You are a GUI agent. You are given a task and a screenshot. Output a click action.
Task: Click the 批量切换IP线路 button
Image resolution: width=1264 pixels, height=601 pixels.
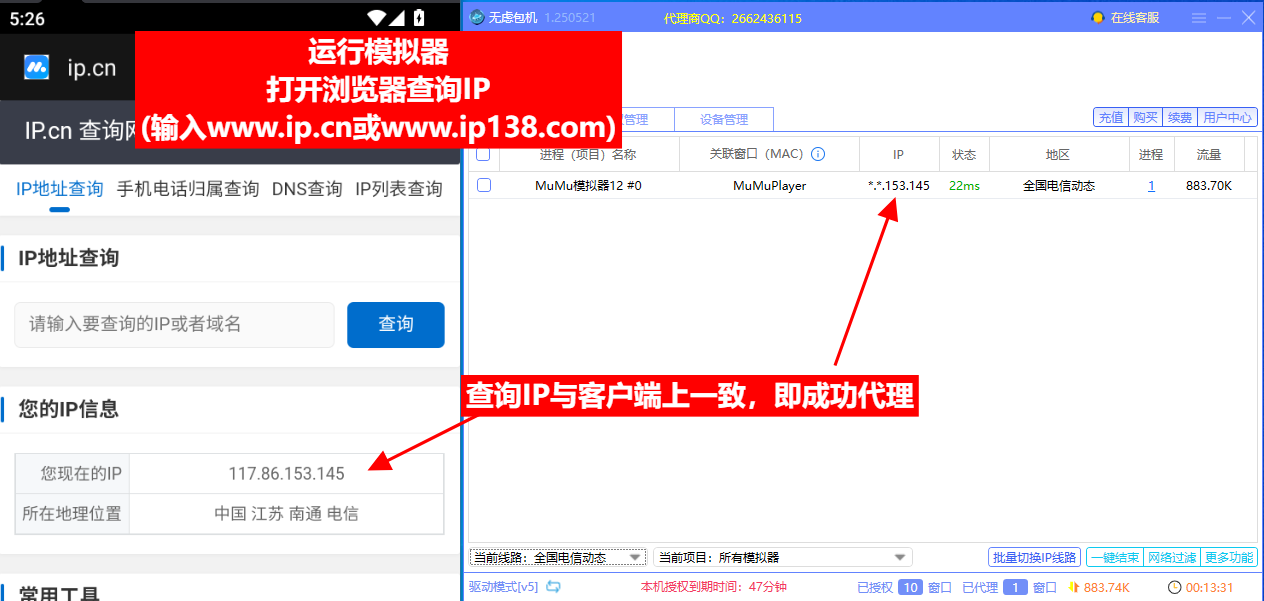tap(1034, 557)
